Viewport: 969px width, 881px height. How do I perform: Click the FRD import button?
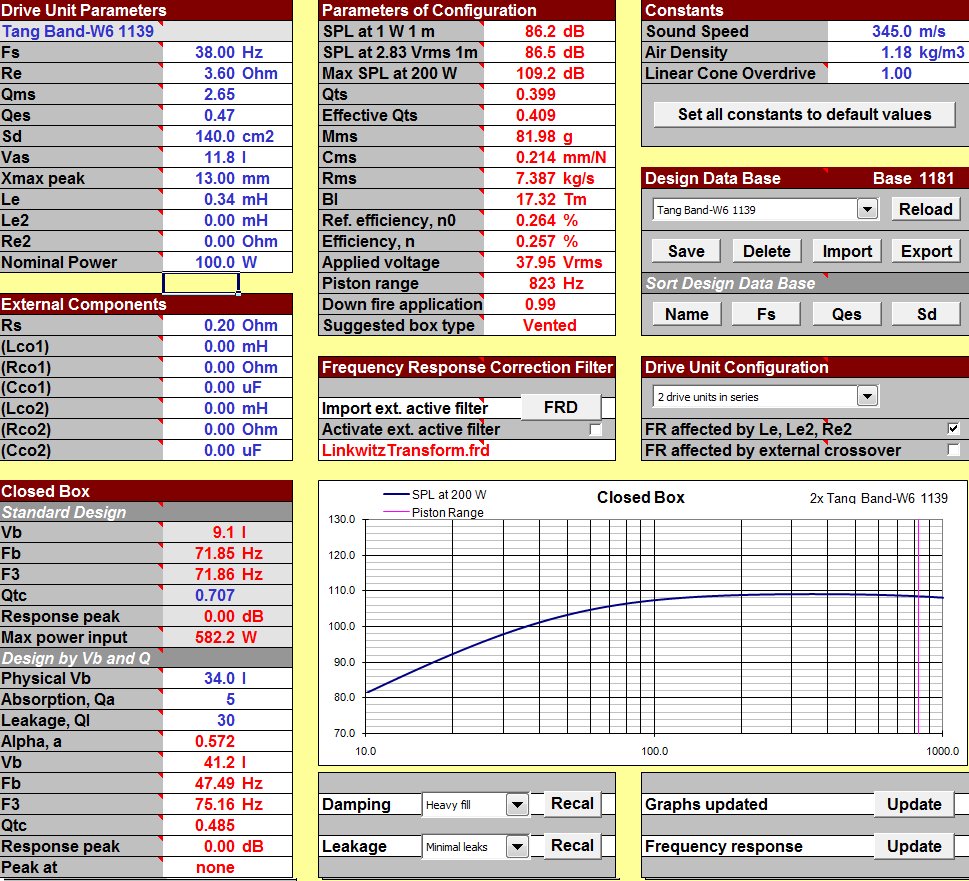coord(561,407)
